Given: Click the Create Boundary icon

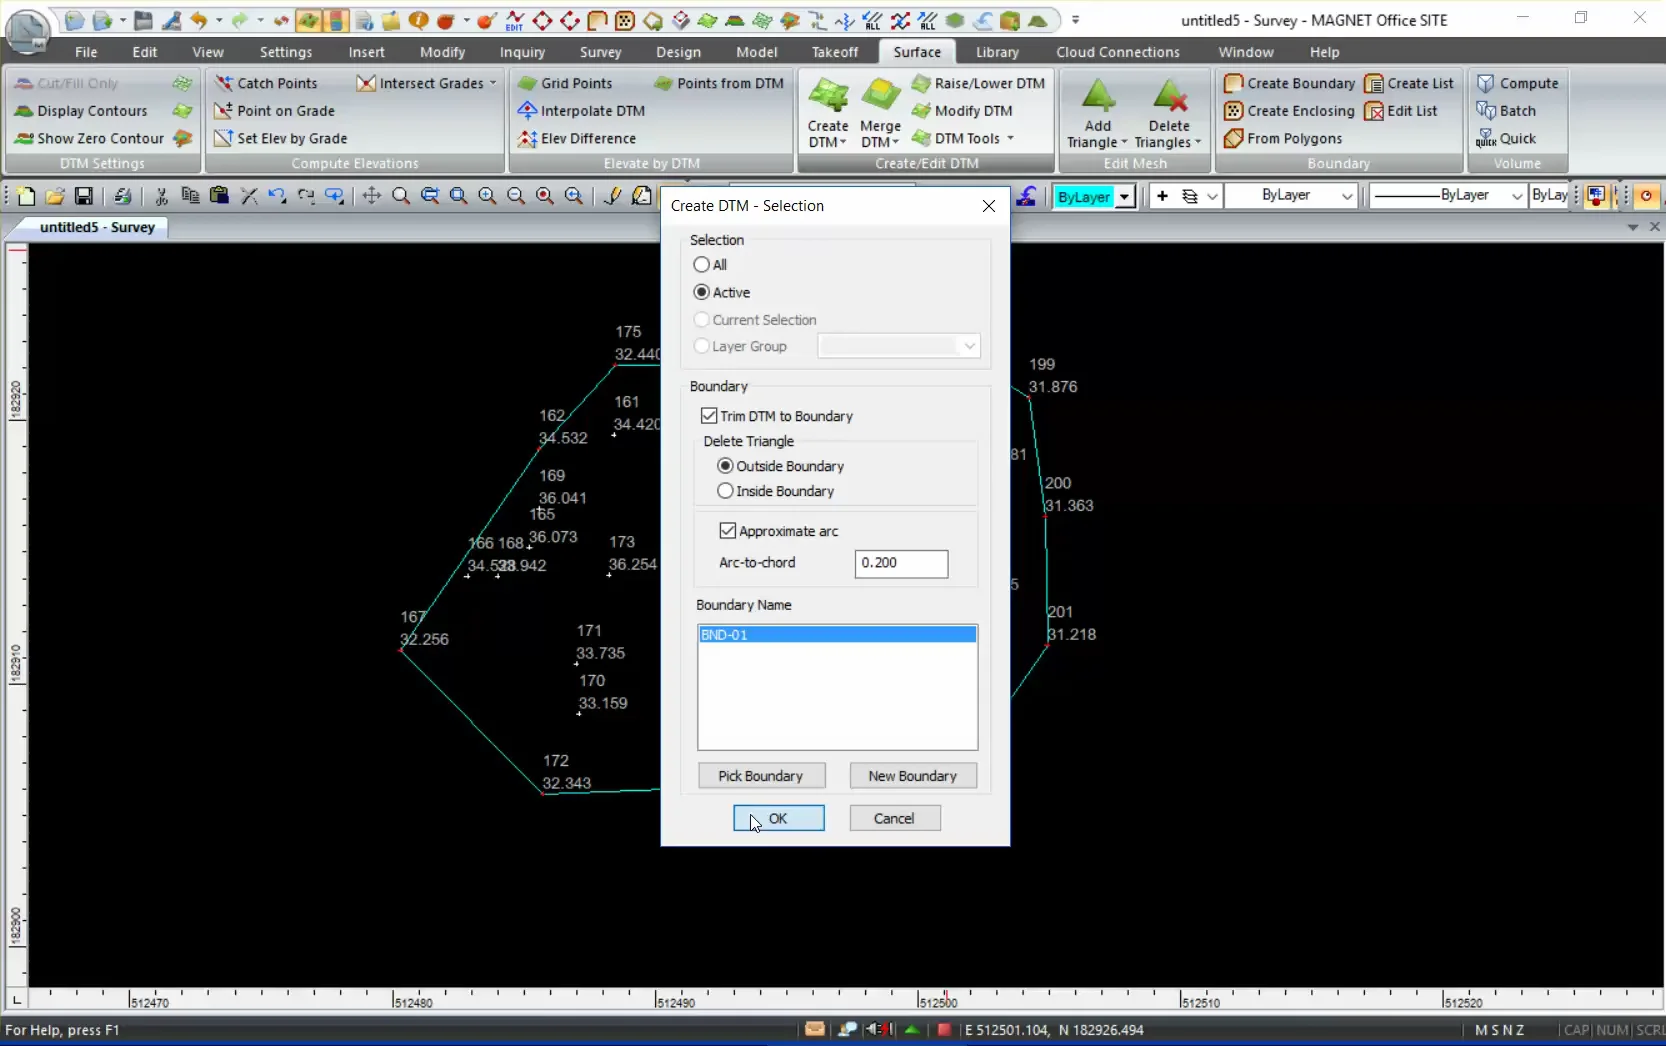Looking at the screenshot, I should point(1234,83).
